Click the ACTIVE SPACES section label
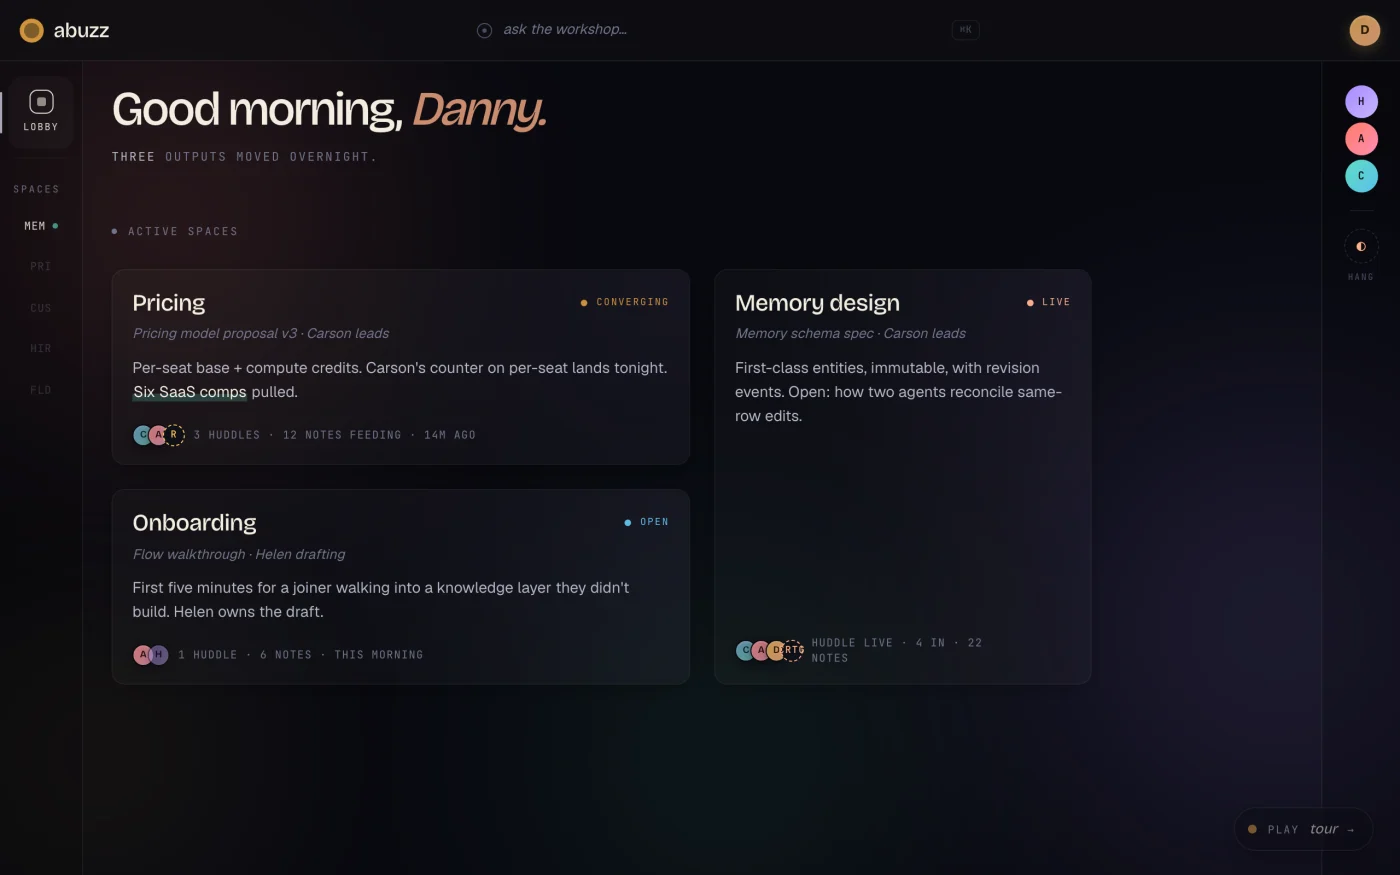 [183, 232]
